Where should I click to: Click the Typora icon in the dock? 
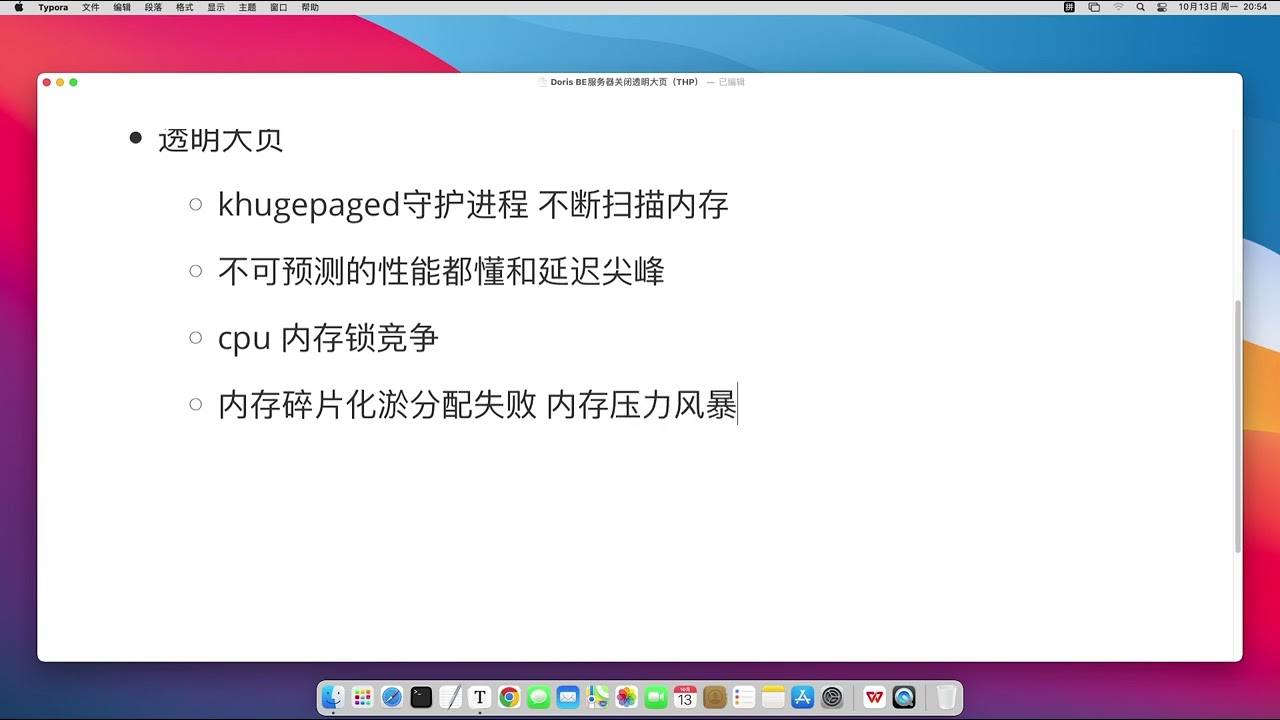point(480,697)
